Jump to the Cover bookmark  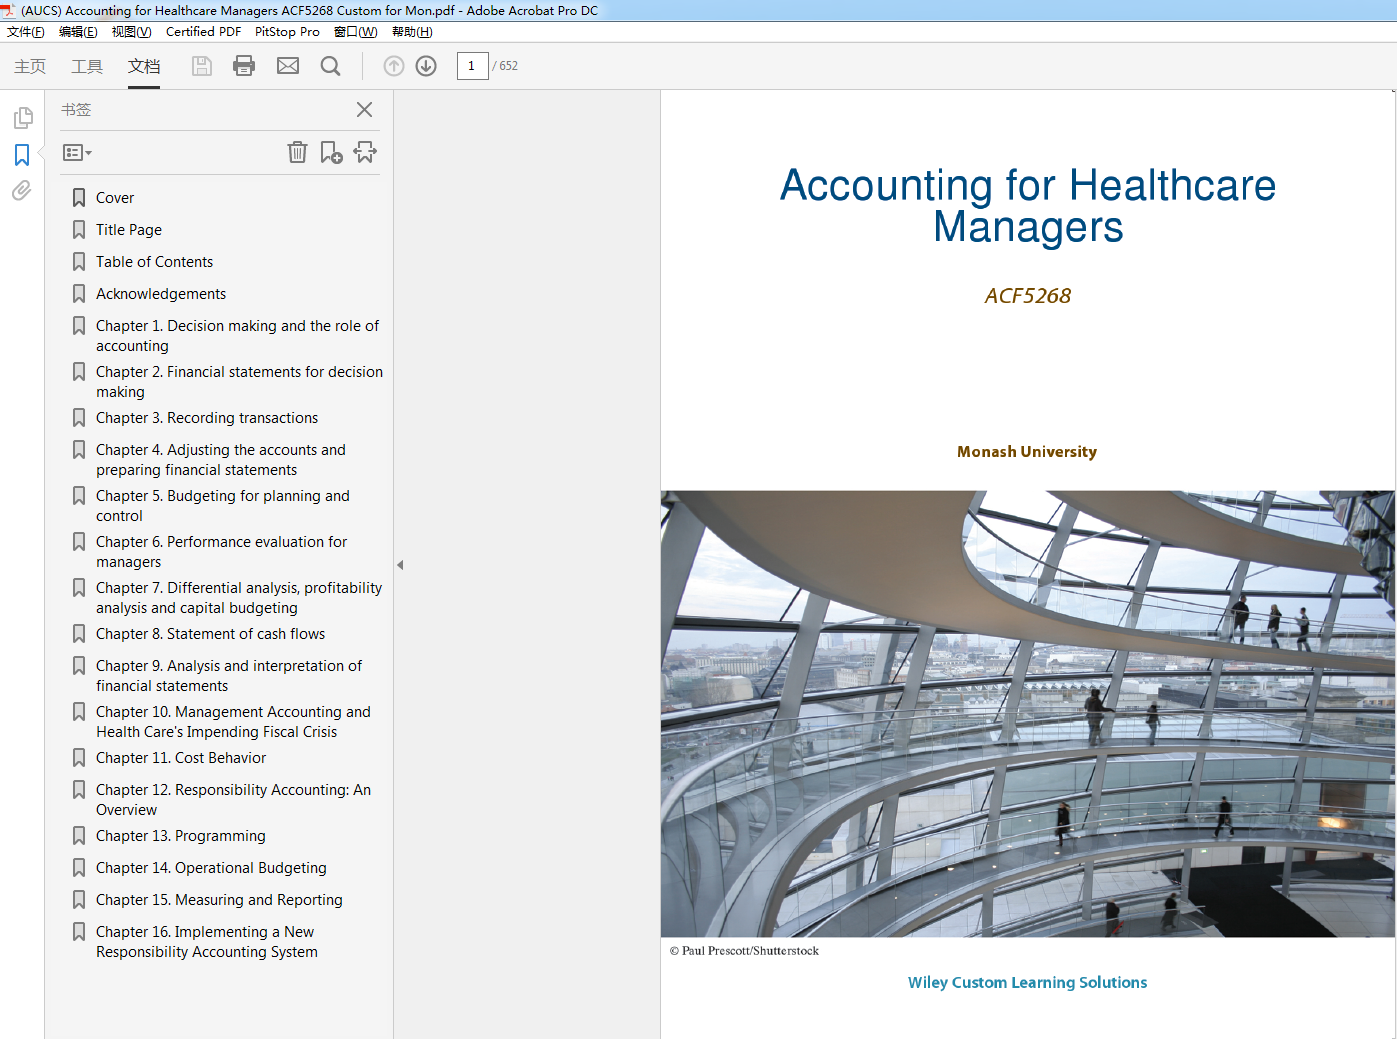tap(115, 198)
